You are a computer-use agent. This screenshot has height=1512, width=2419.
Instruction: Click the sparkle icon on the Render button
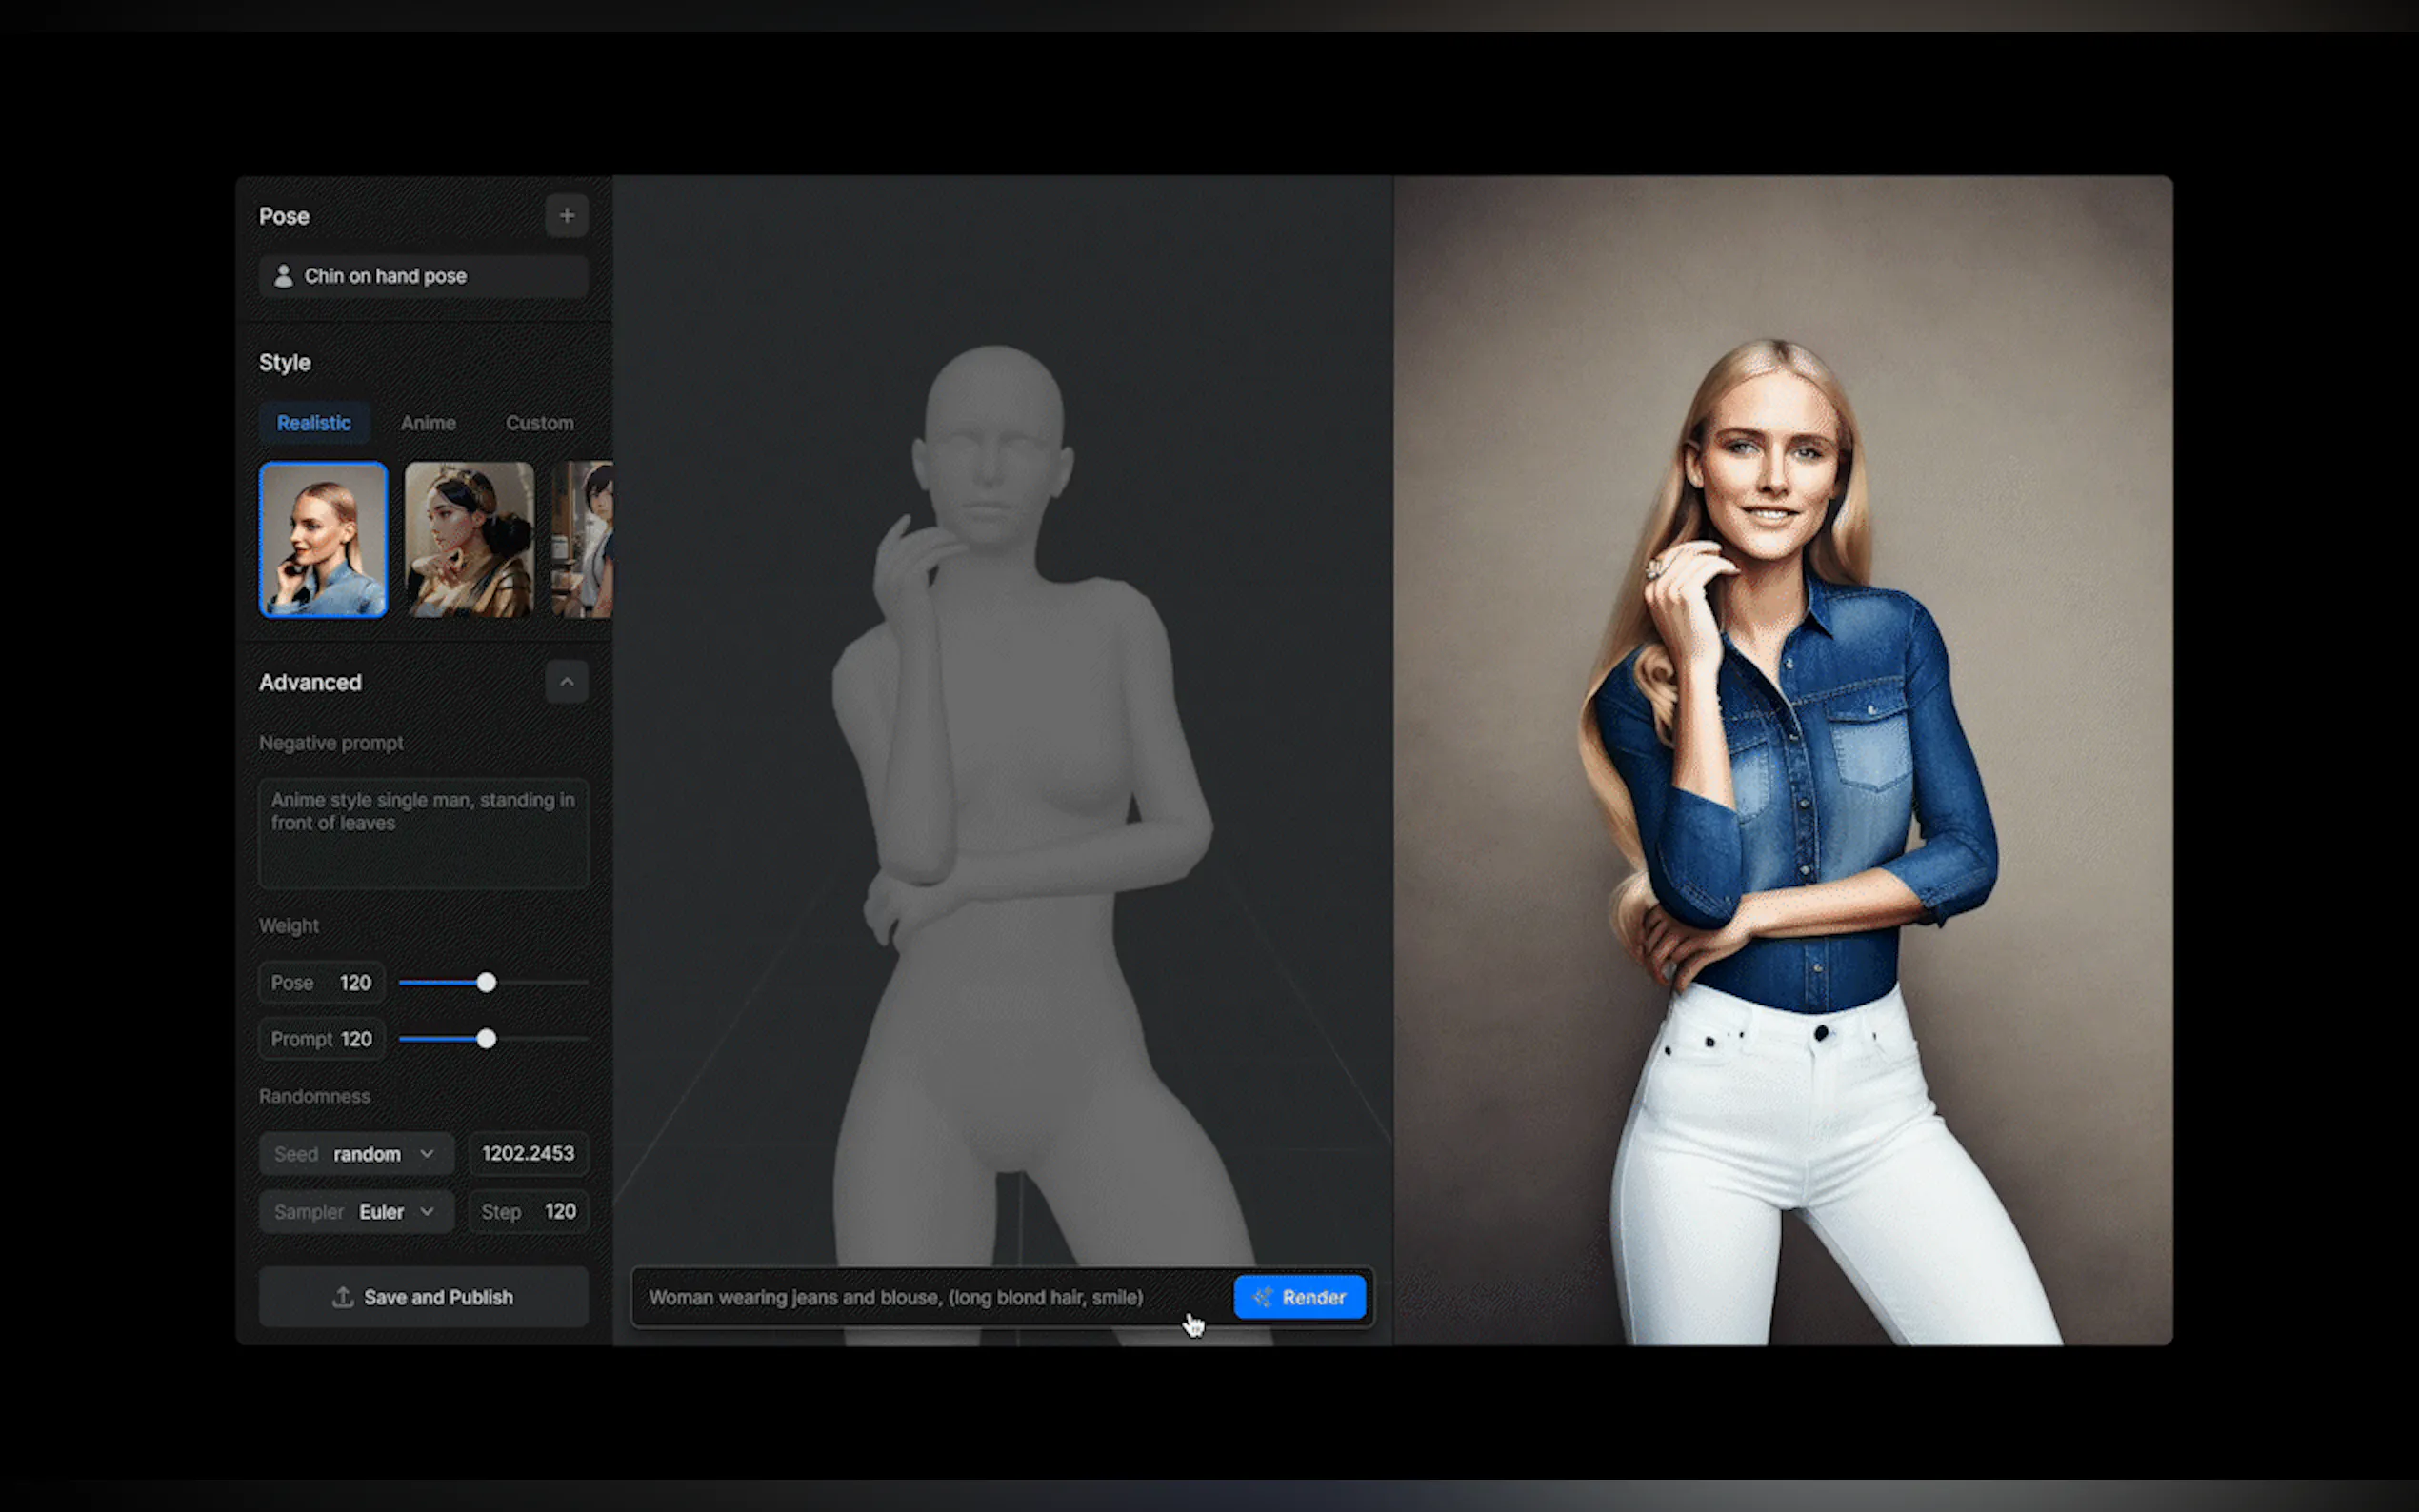coord(1262,1297)
